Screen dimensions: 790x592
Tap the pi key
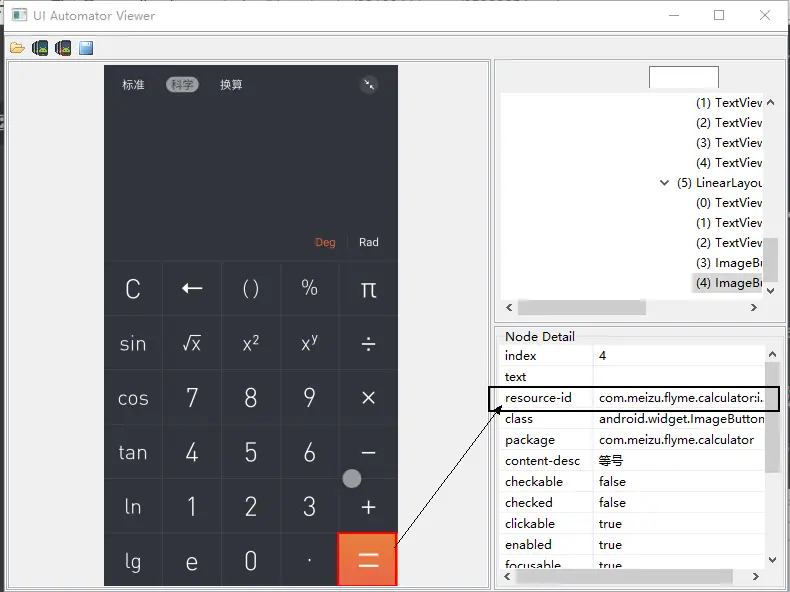pyautogui.click(x=368, y=288)
